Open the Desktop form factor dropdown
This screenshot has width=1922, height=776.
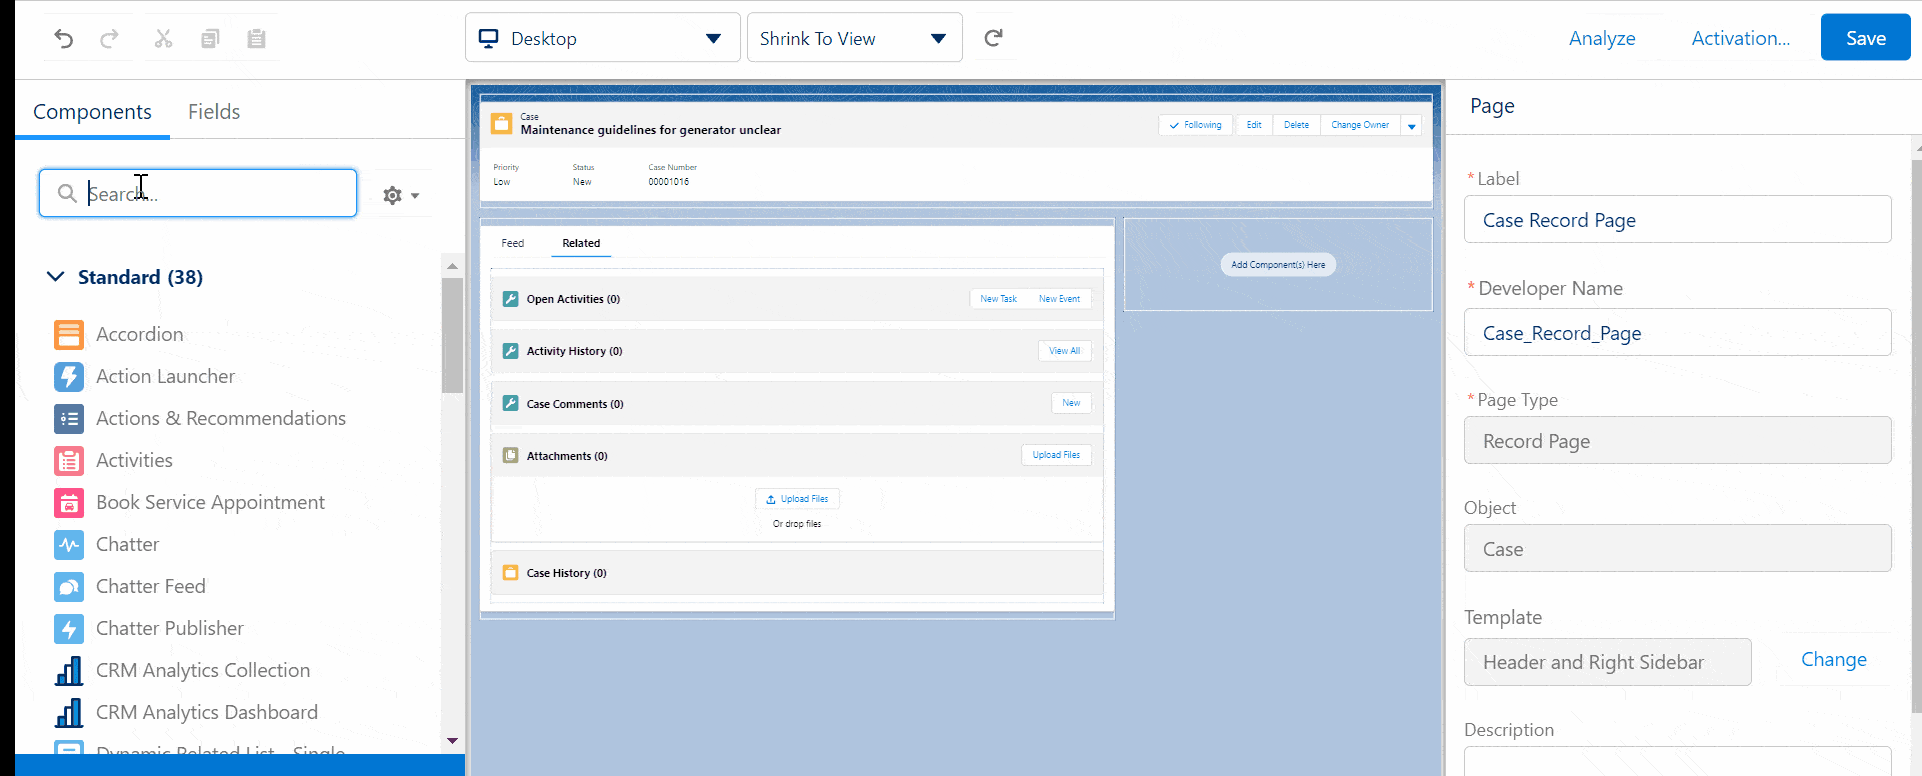pos(602,38)
